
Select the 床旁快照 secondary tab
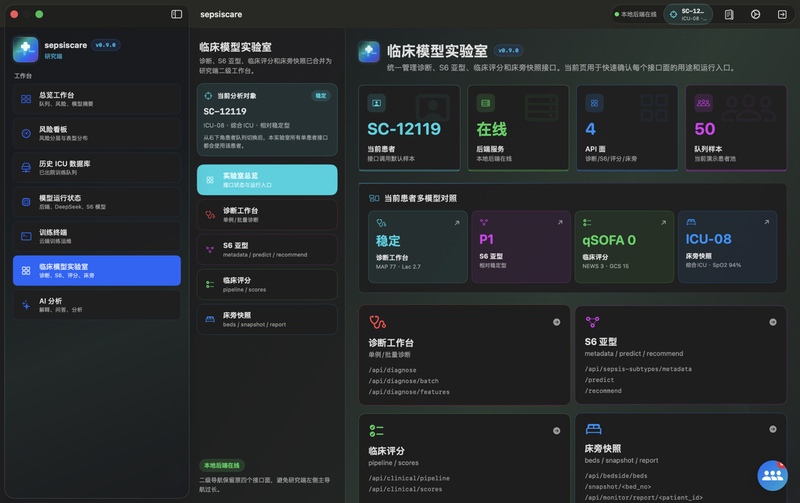point(267,319)
